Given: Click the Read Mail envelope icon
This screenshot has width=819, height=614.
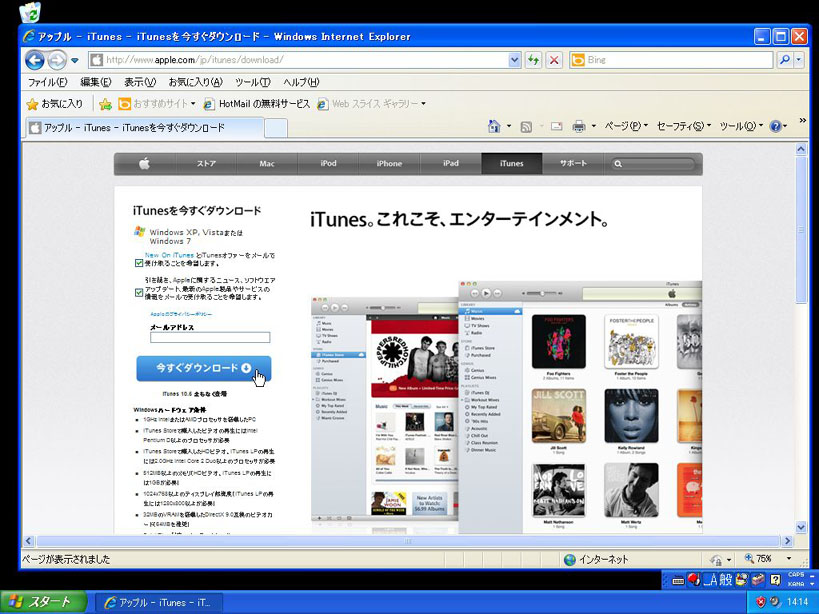Looking at the screenshot, I should pos(557,126).
